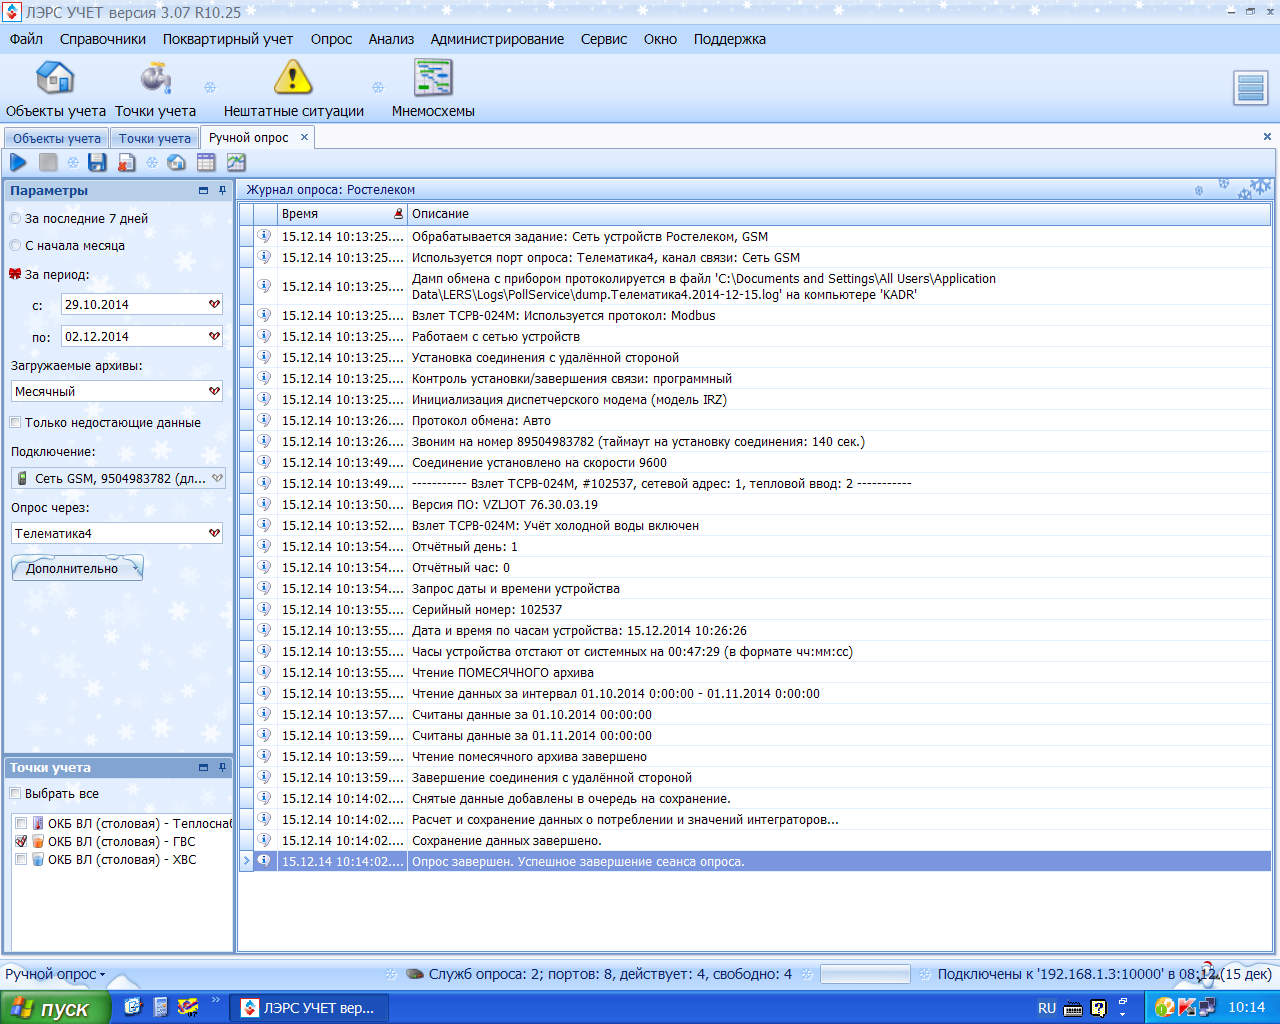Click the Описание column header

[839, 214]
